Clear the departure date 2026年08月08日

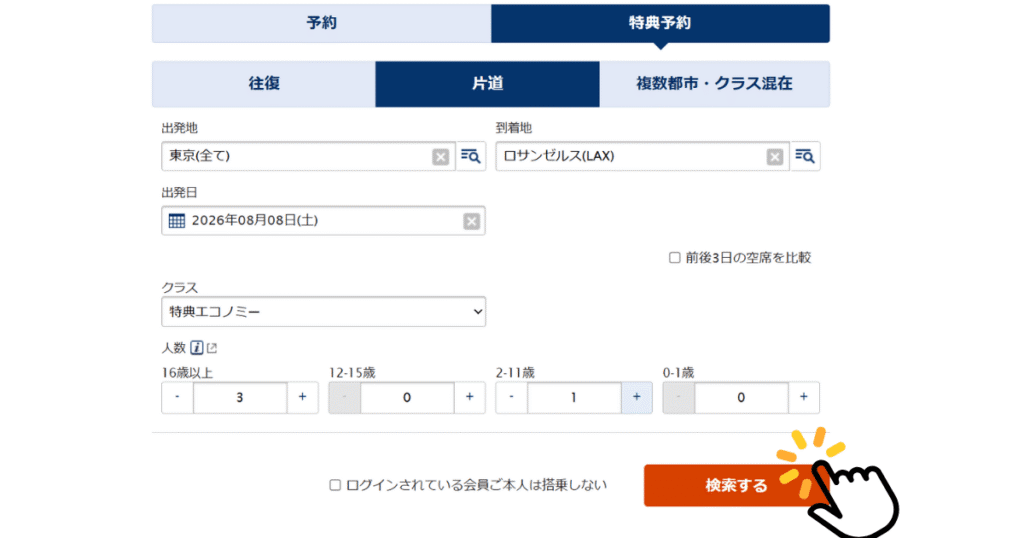pyautogui.click(x=471, y=221)
